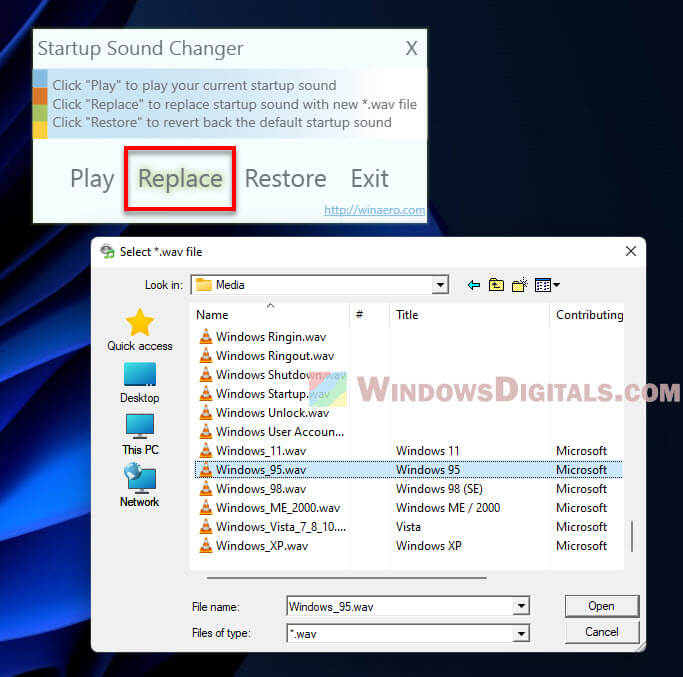
Task: Click Restore to revert startup sound
Action: tap(286, 179)
